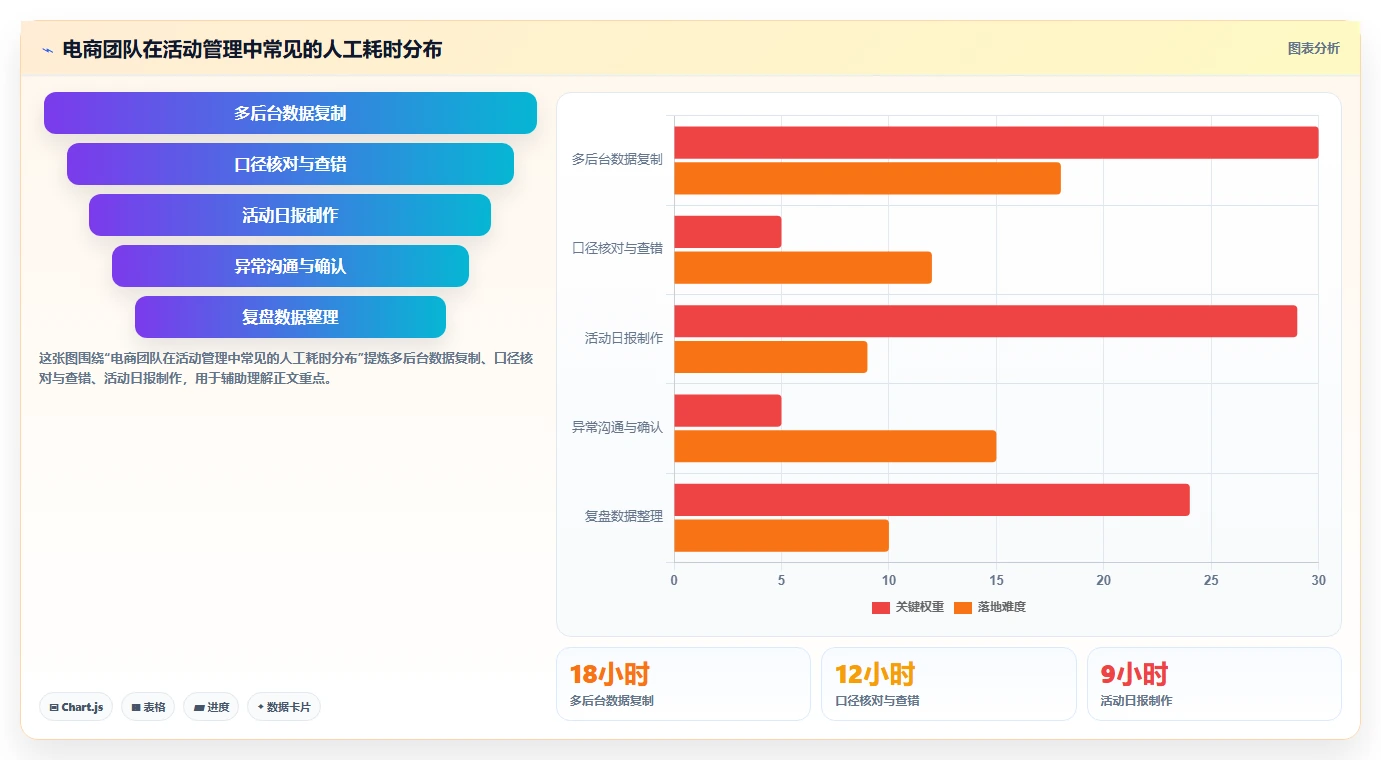Click the 表格 tag chip
Image resolution: width=1381 pixels, height=760 pixels.
click(x=148, y=707)
